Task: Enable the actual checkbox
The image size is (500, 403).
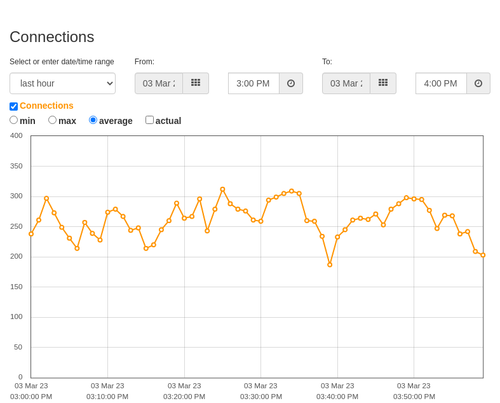Action: (x=150, y=120)
